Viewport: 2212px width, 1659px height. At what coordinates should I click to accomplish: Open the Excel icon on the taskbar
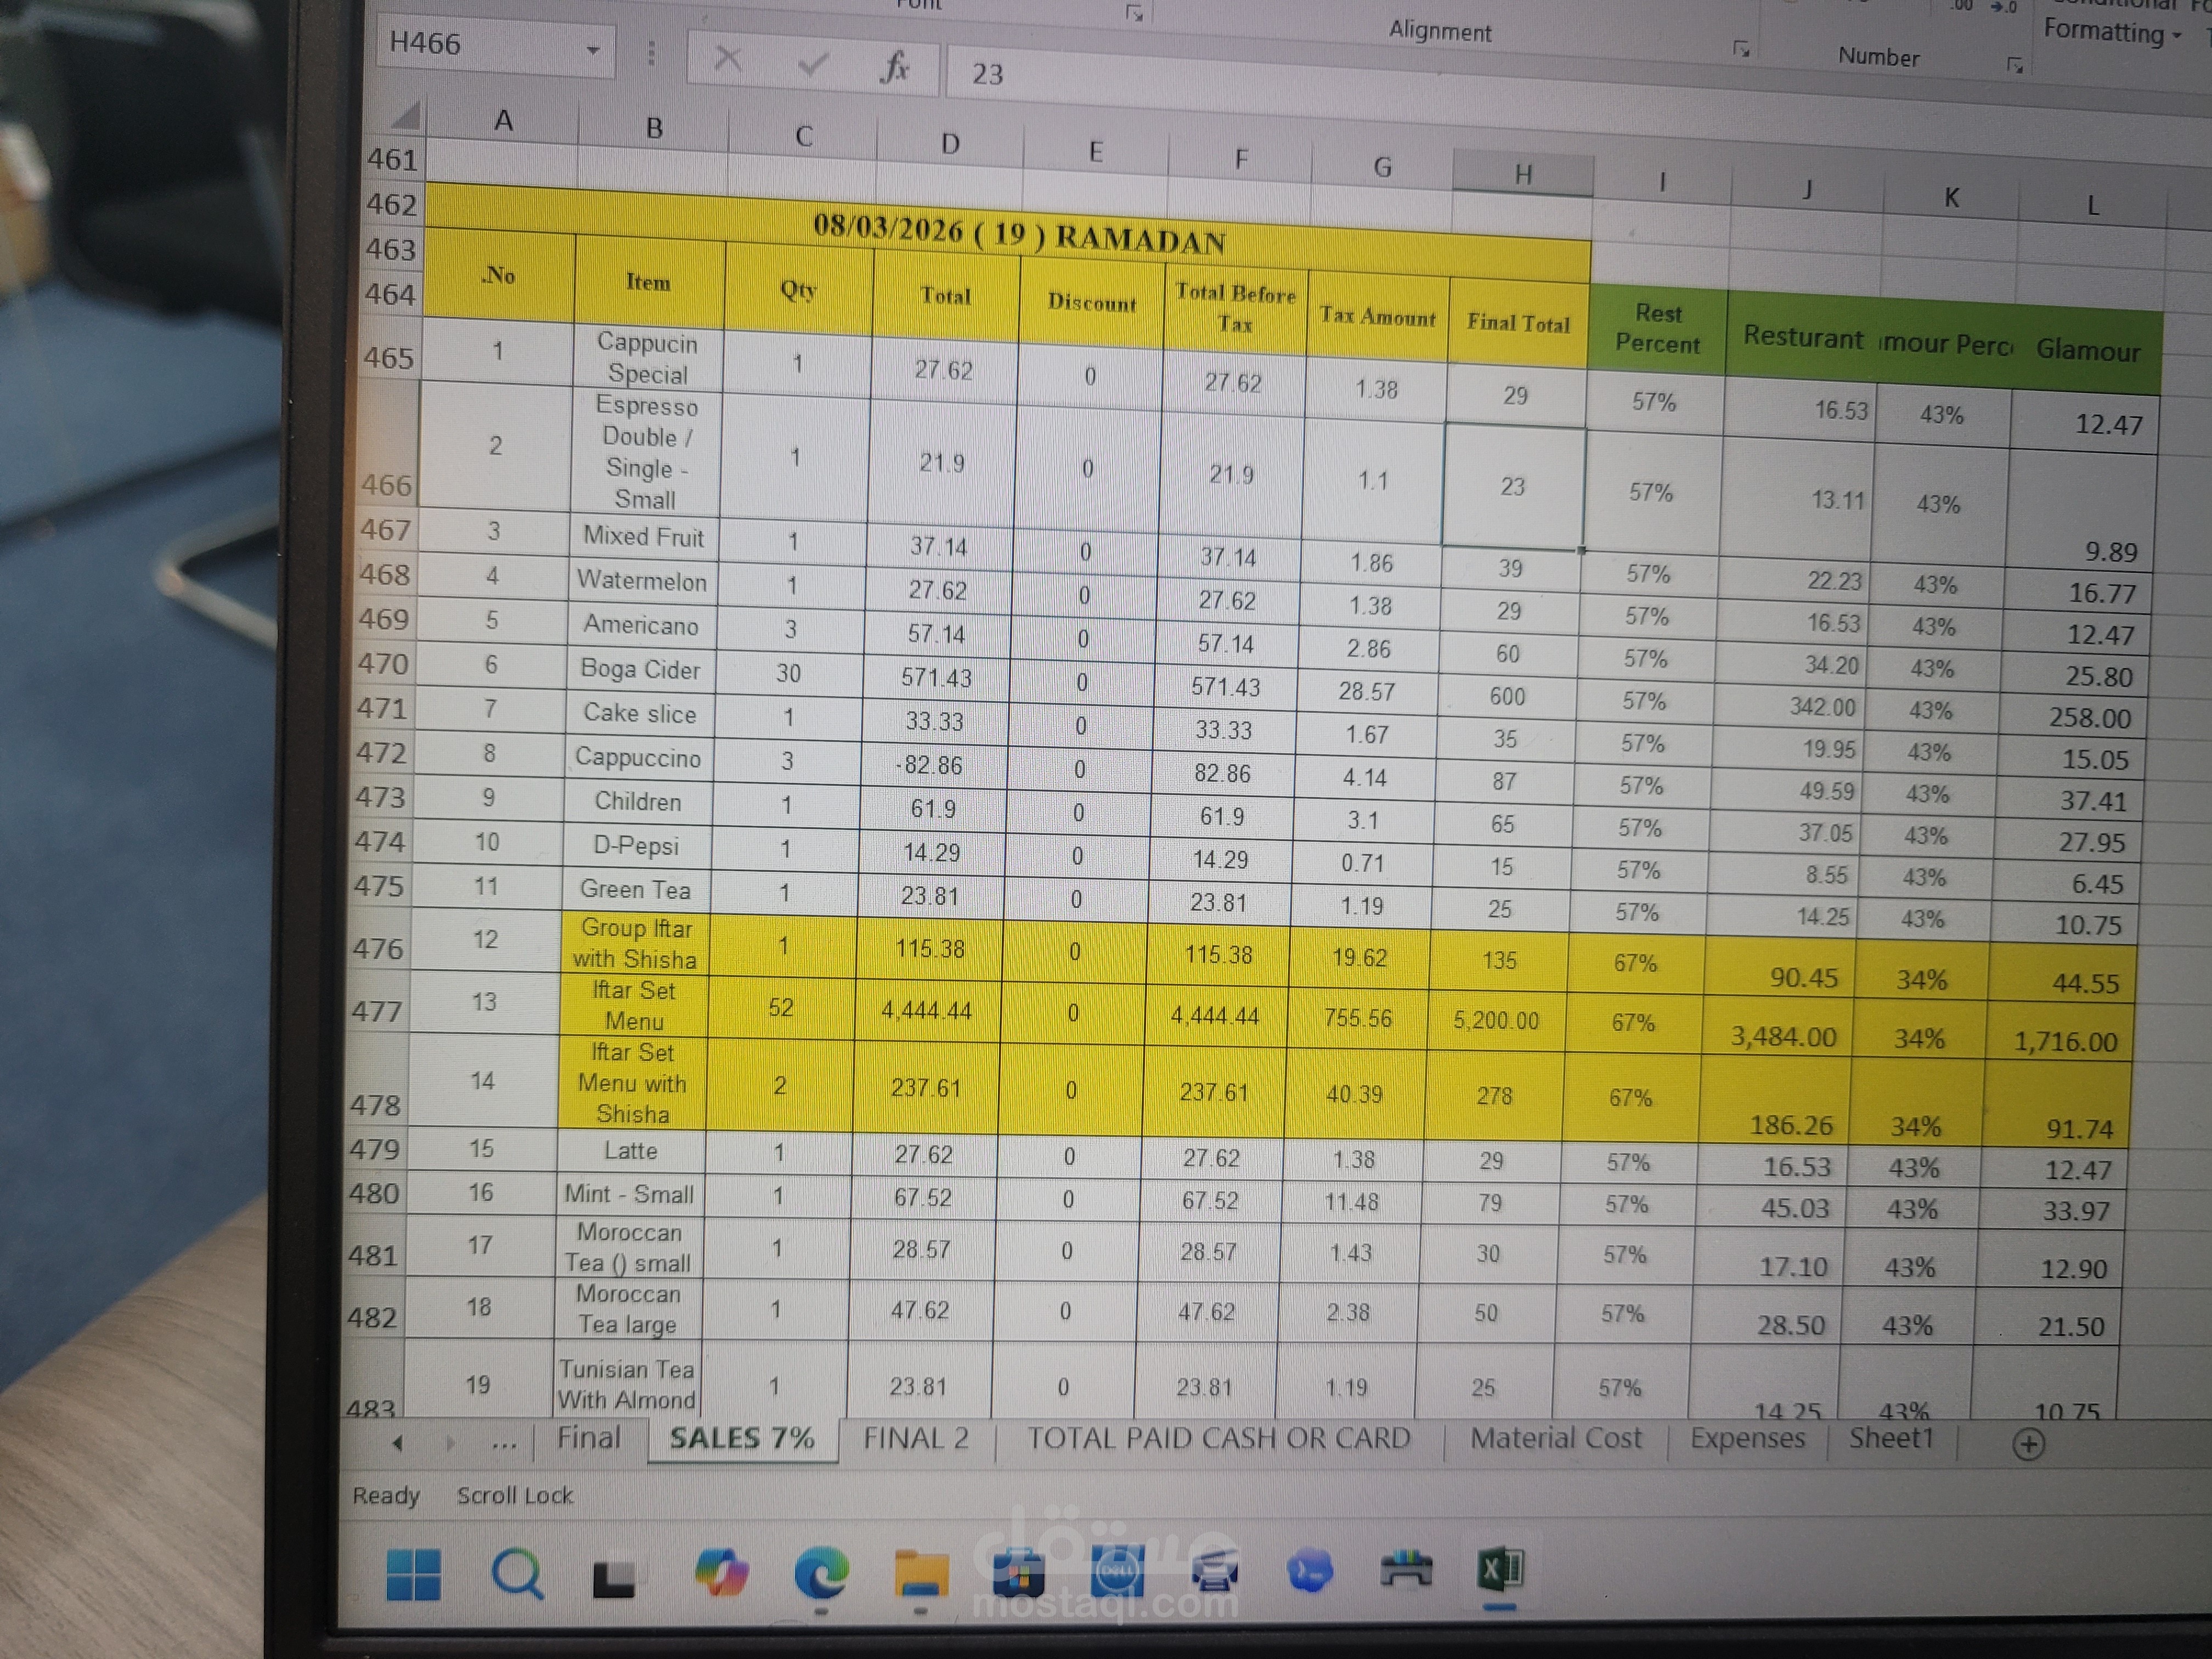pyautogui.click(x=1500, y=1570)
